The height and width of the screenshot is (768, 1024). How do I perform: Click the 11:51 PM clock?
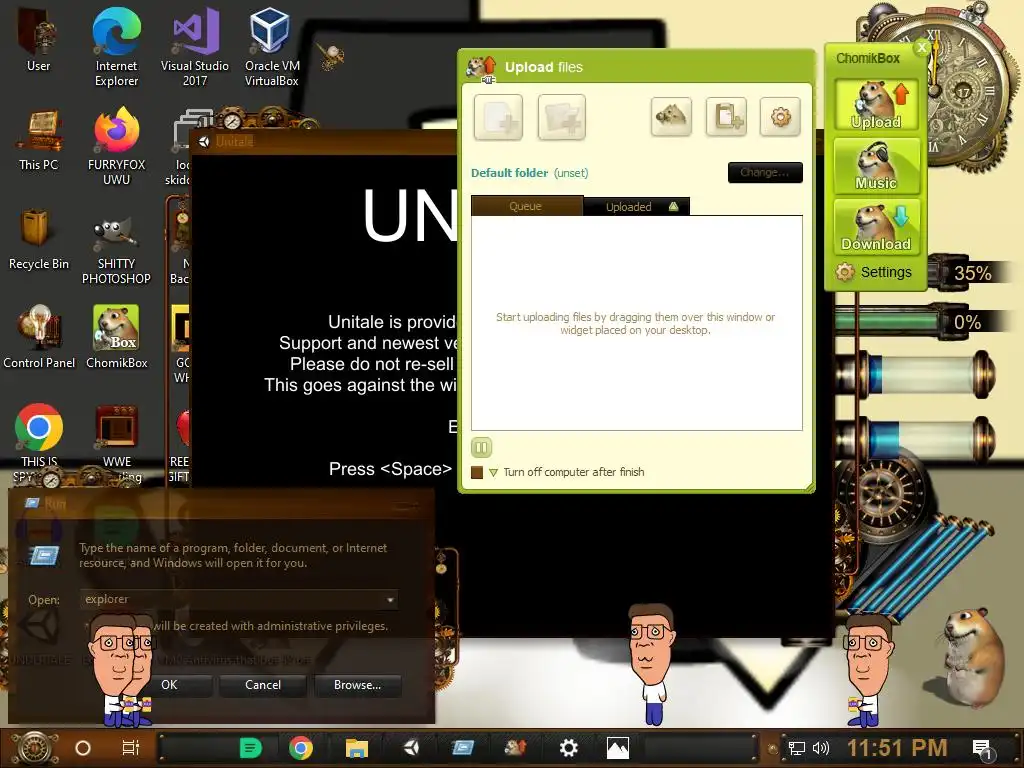pos(897,748)
